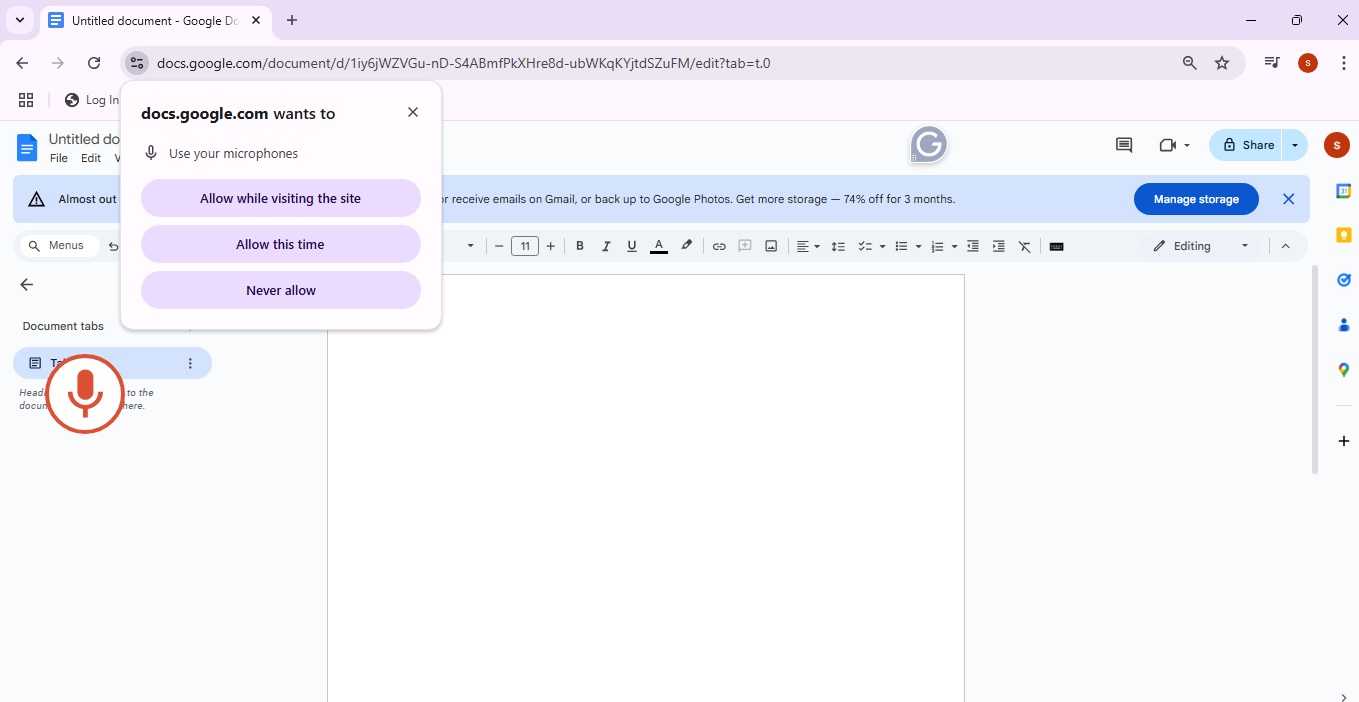This screenshot has width=1359, height=702.
Task: Clear formatting with the toolbar icon
Action: 1024,246
